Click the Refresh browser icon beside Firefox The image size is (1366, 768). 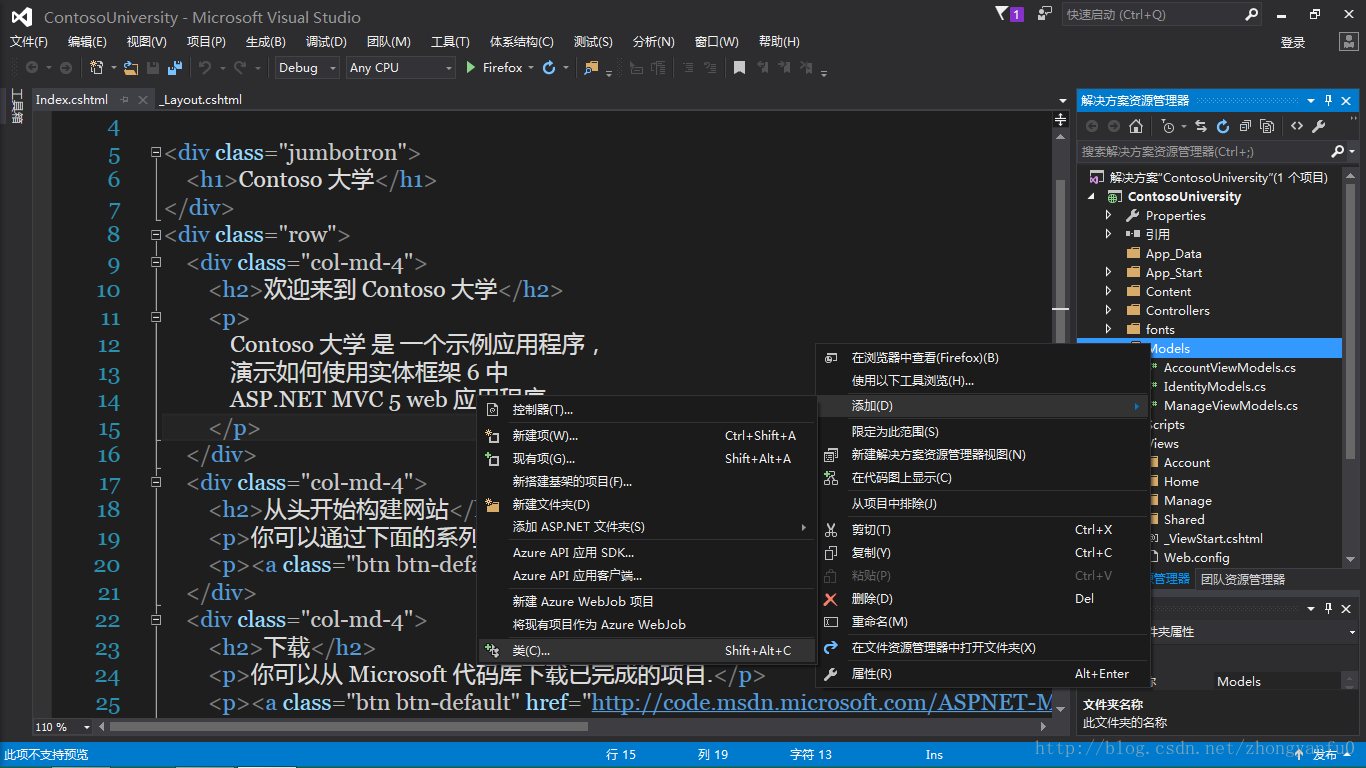pos(548,68)
